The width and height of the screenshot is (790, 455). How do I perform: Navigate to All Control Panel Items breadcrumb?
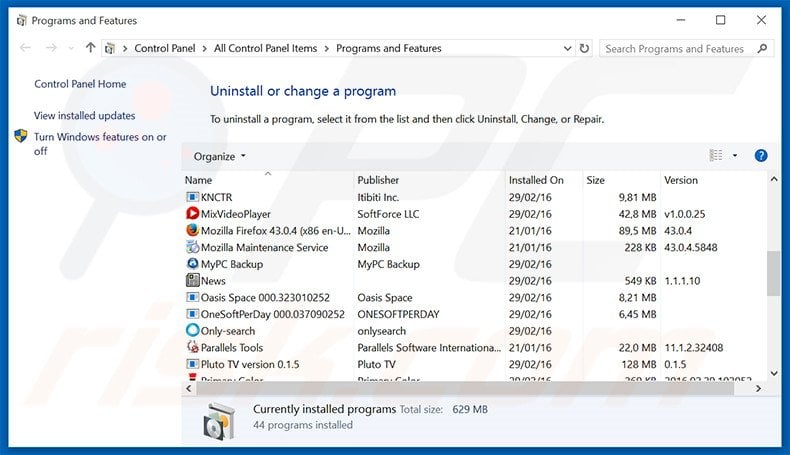click(x=266, y=48)
